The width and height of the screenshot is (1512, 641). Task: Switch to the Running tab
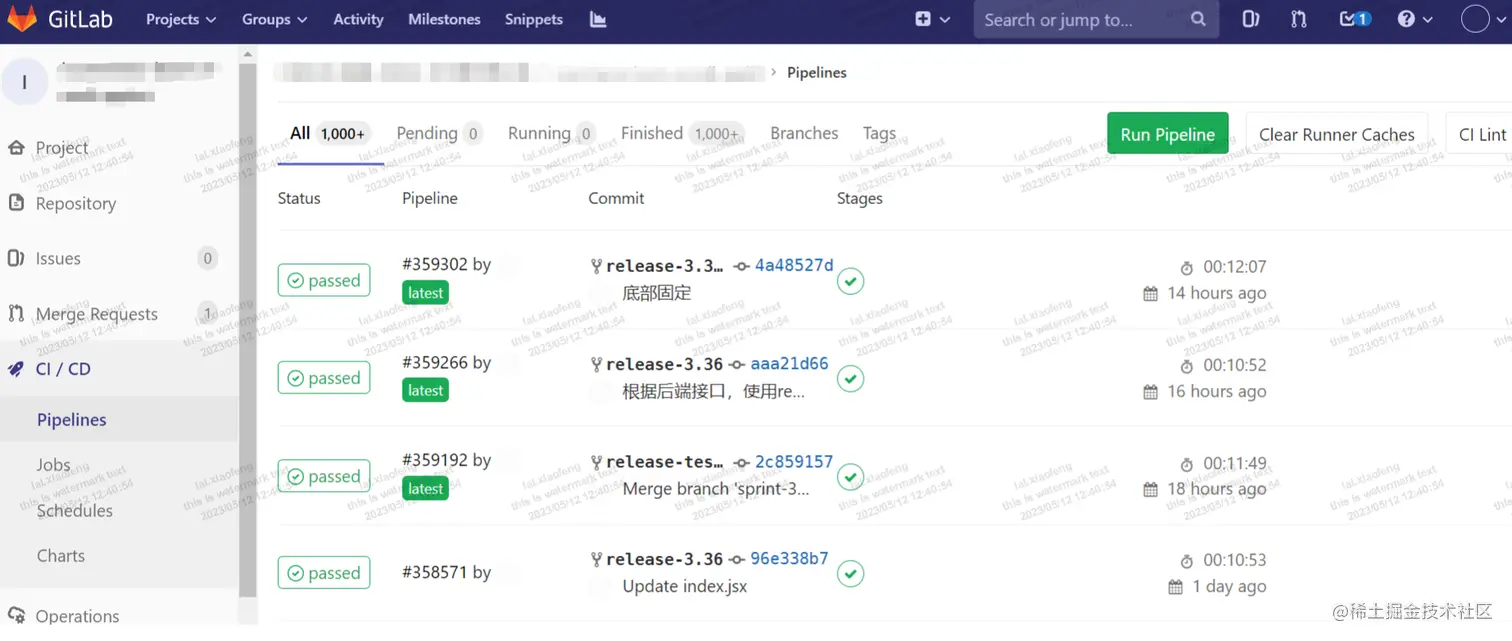(x=552, y=133)
